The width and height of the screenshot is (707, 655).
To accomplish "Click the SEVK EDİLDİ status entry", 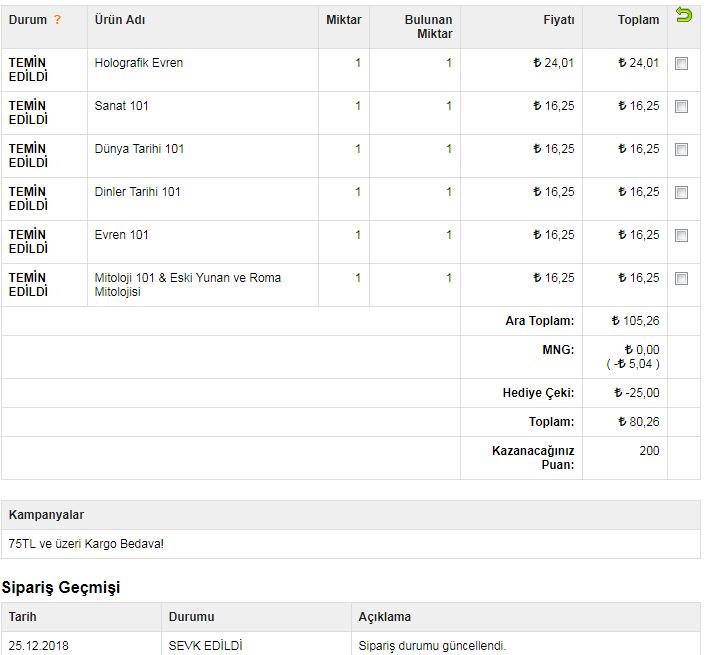I will pos(205,645).
